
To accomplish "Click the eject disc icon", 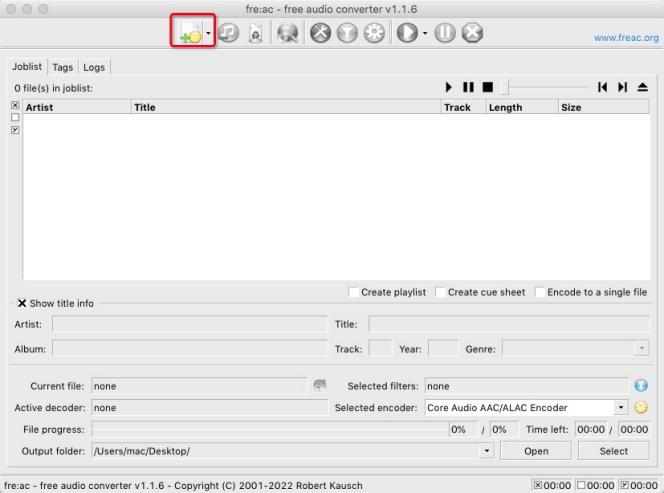I will (642, 87).
